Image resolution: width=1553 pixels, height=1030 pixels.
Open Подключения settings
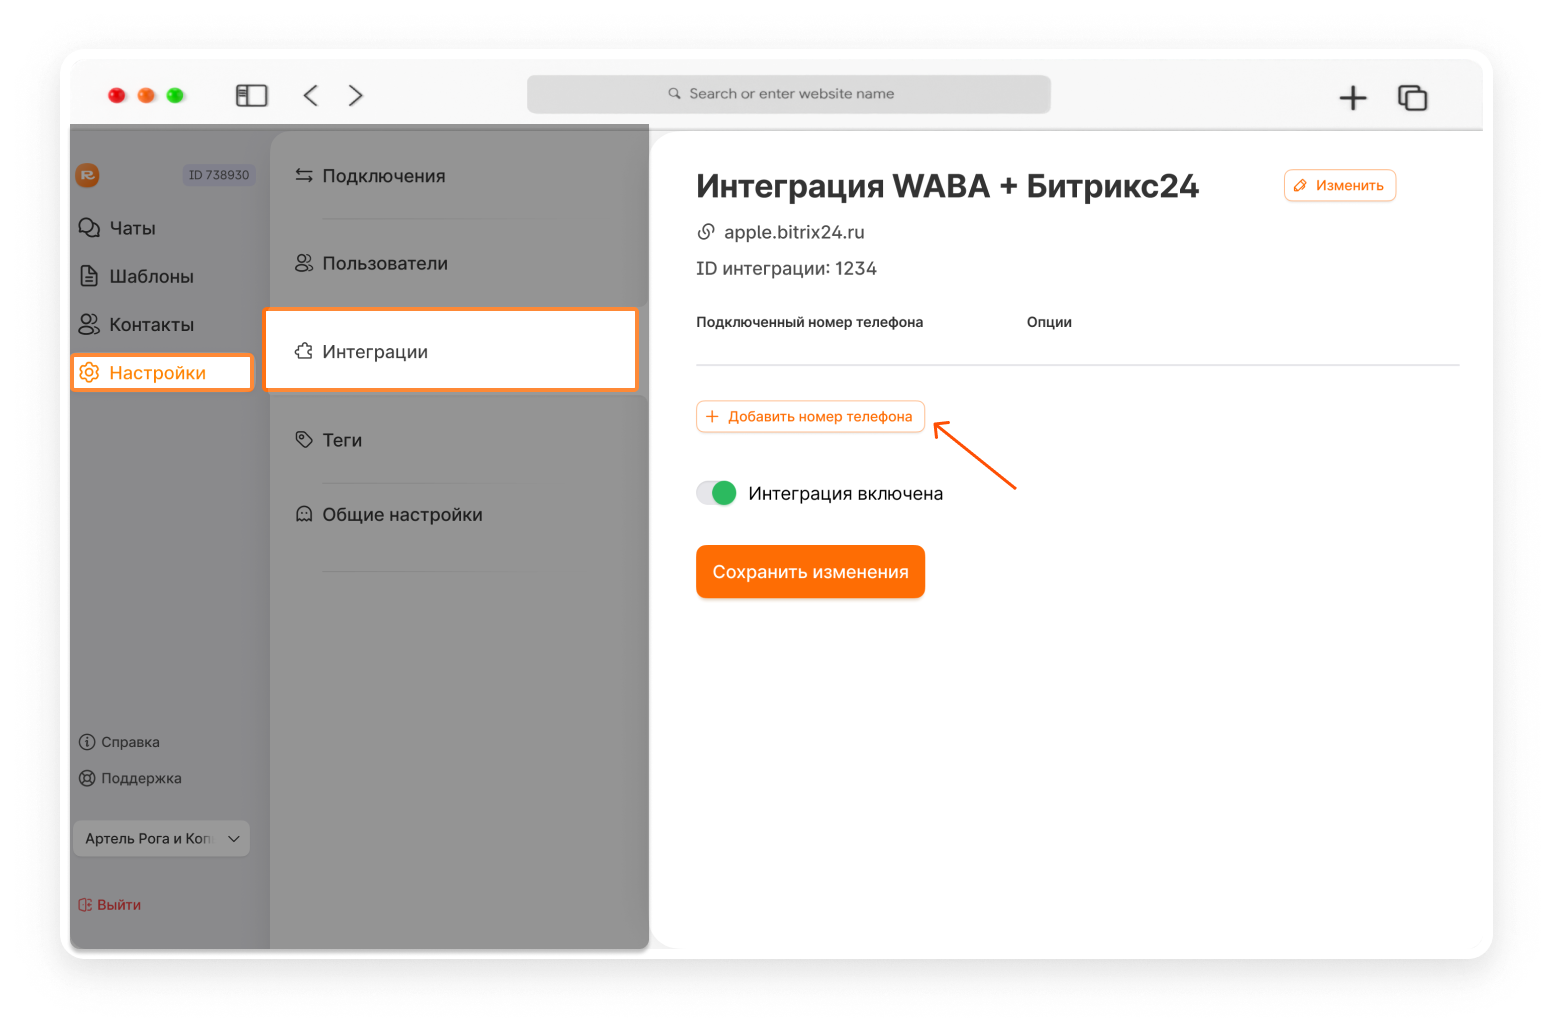(x=371, y=176)
